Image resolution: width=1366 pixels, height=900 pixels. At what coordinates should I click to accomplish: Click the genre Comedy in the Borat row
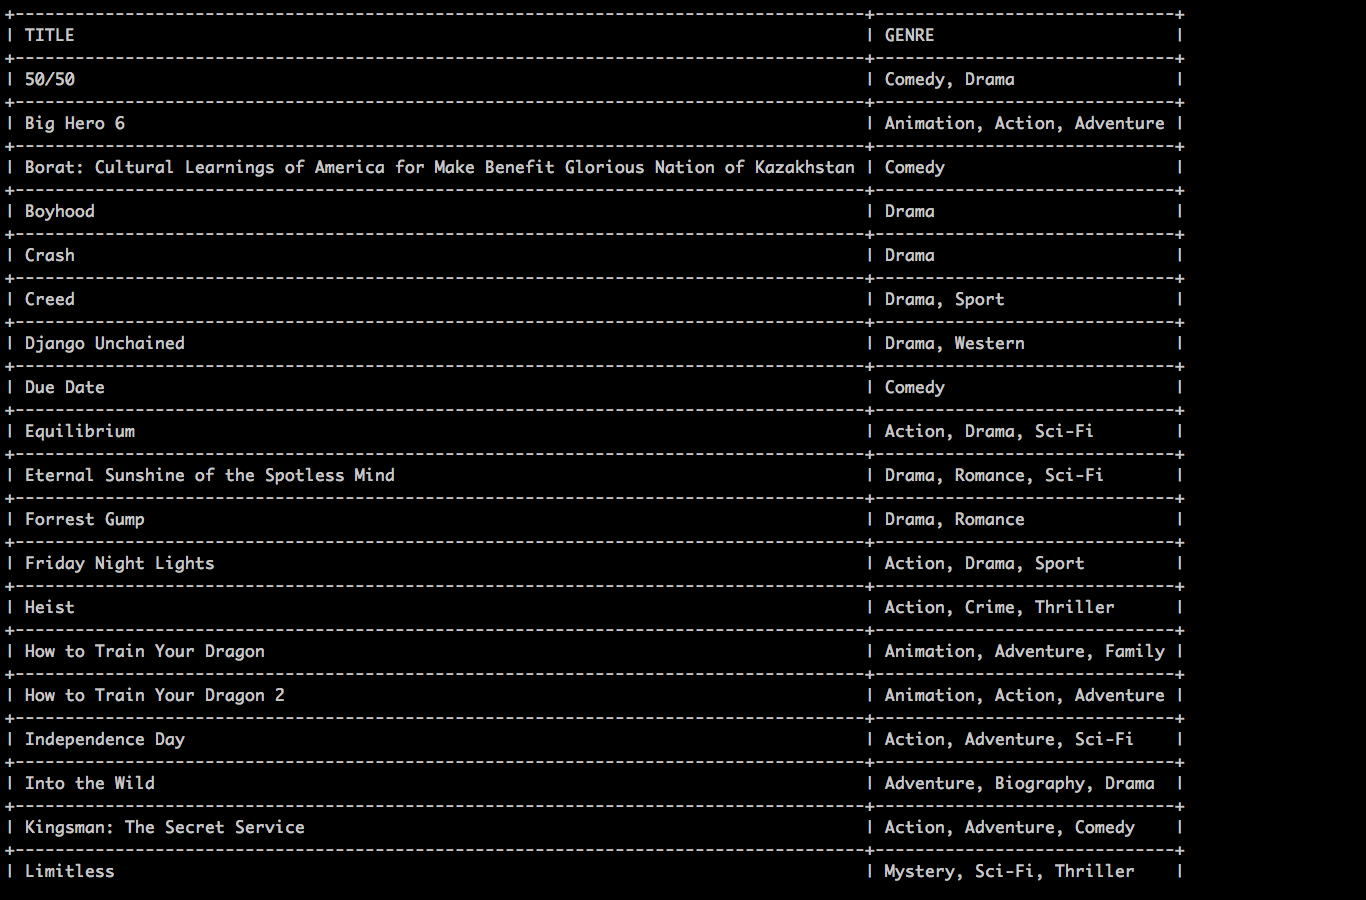(914, 167)
